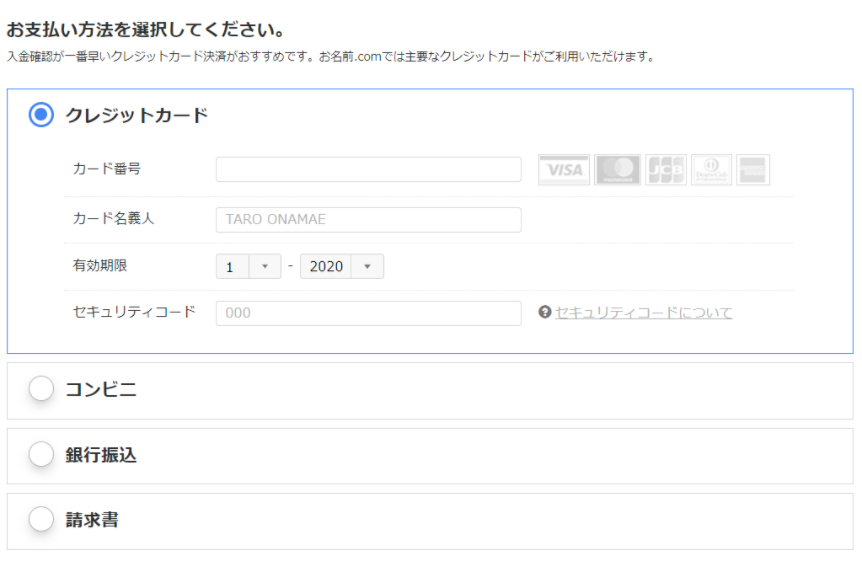This screenshot has height=561, width=862.
Task: Click the American Express card logo icon
Action: coord(753,170)
